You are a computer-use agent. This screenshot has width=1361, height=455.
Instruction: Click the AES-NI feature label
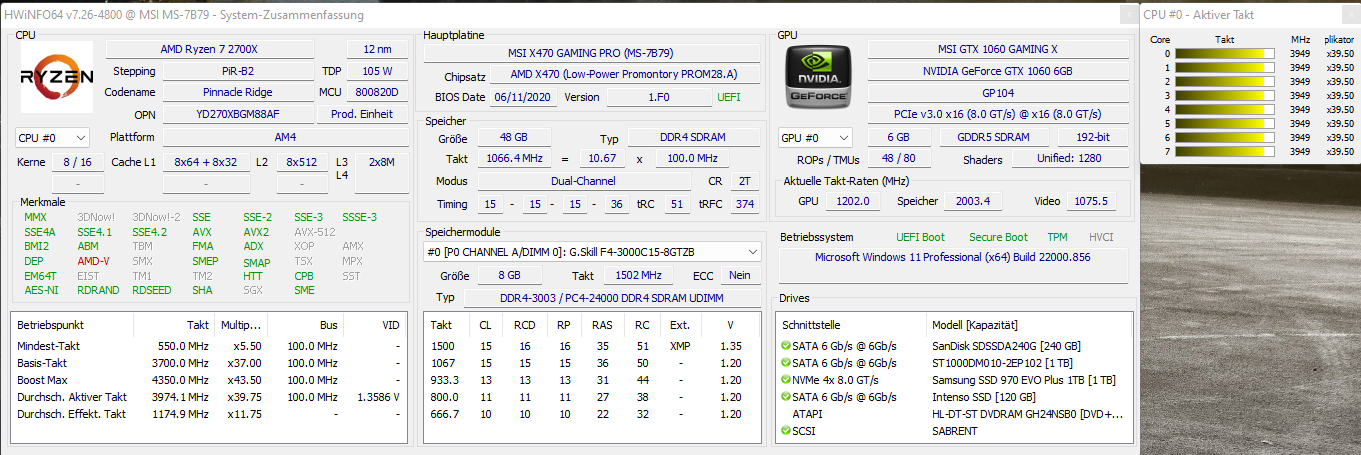[x=41, y=290]
